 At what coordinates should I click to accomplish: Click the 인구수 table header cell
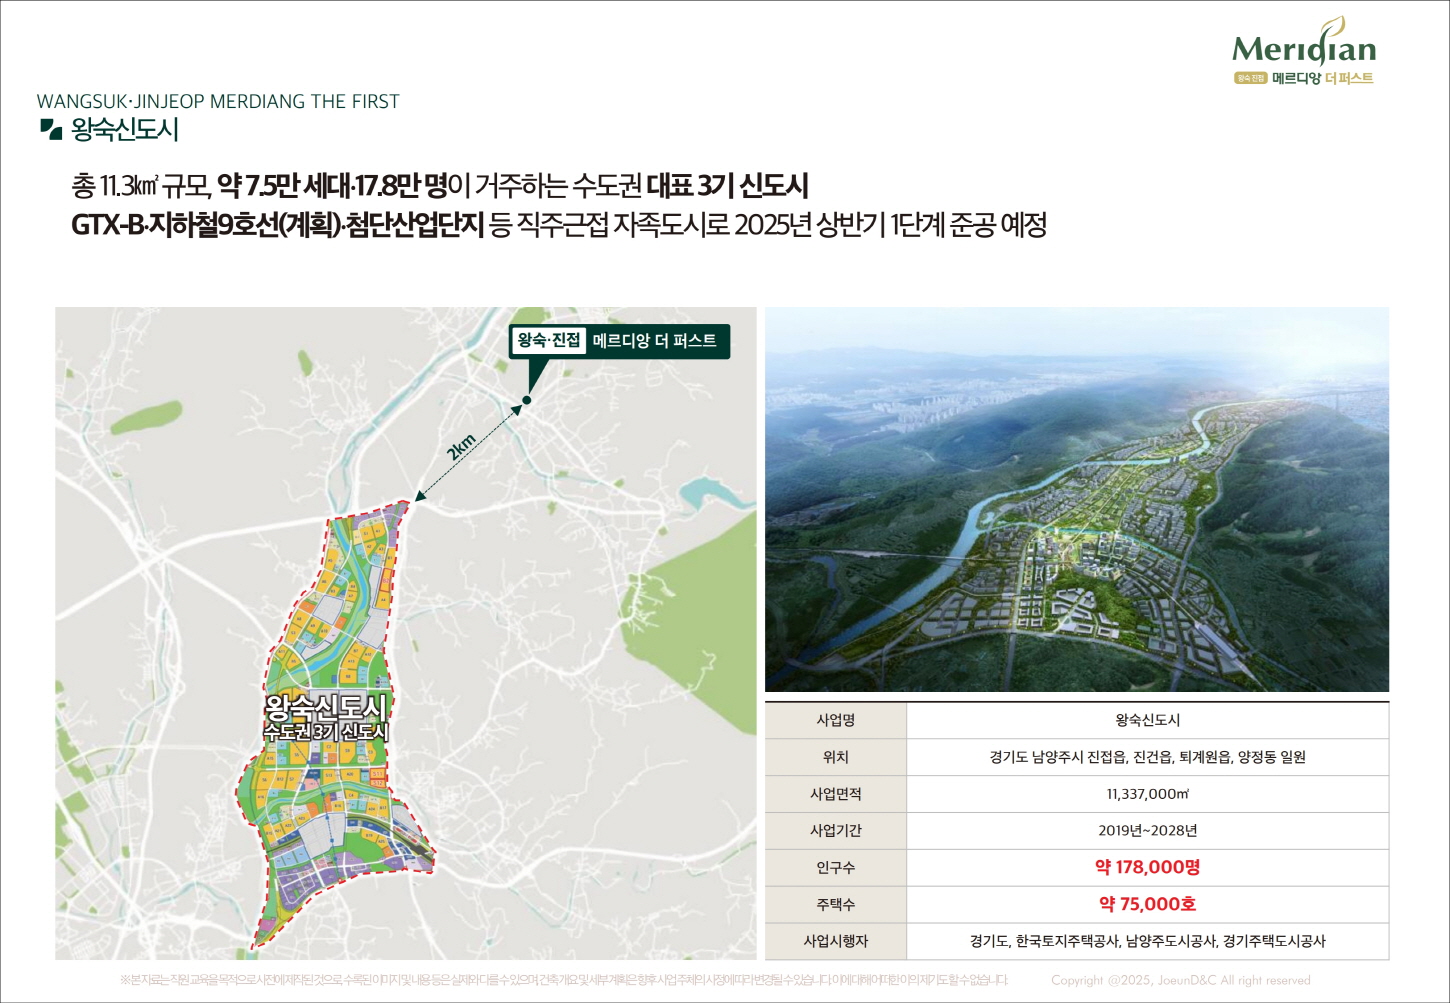pos(836,867)
